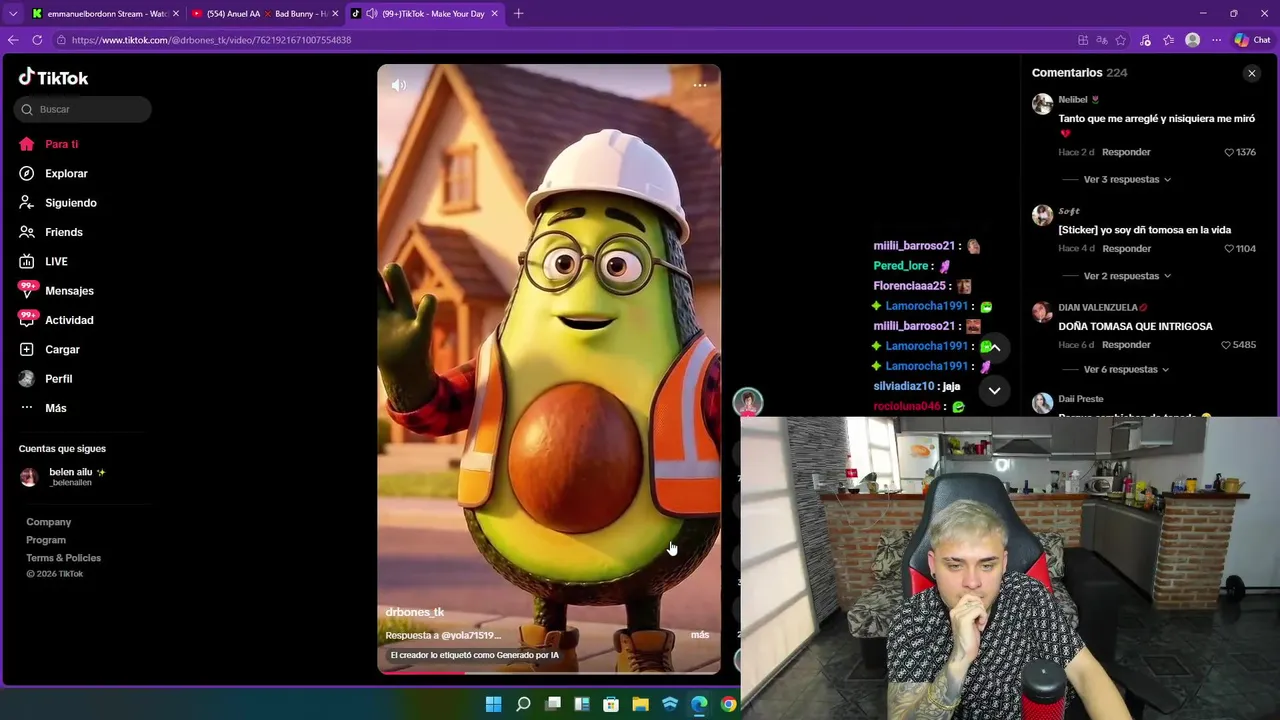Add this page to favorites
Screen dimensions: 1280x720
pyautogui.click(x=1121, y=40)
